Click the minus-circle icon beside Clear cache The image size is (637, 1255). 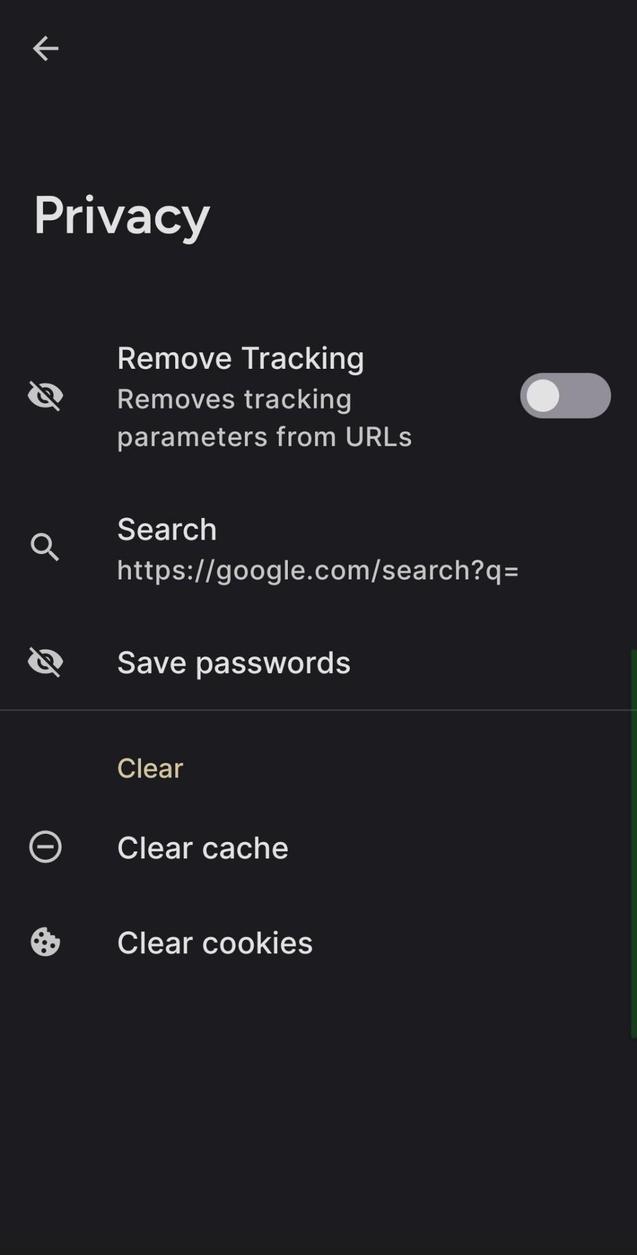coord(45,847)
